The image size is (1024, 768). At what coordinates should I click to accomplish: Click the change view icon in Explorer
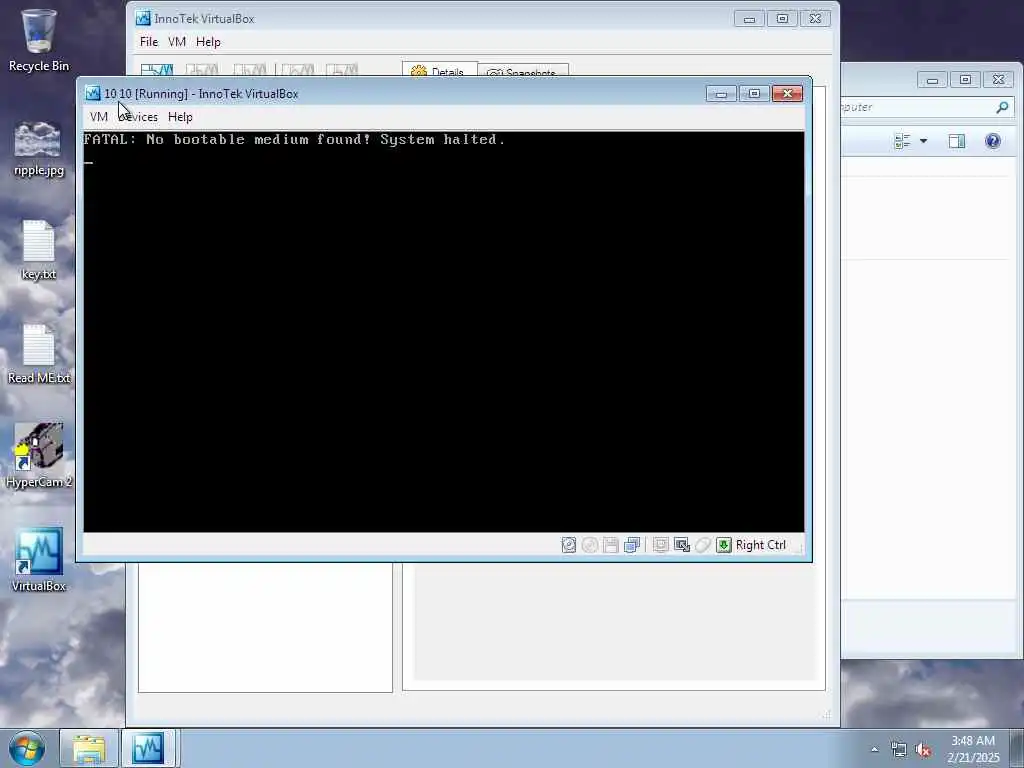point(902,141)
